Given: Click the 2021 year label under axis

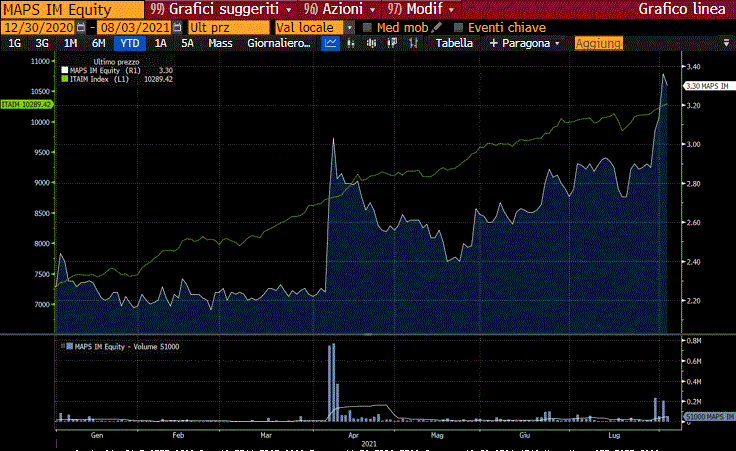Looking at the screenshot, I should coord(369,443).
